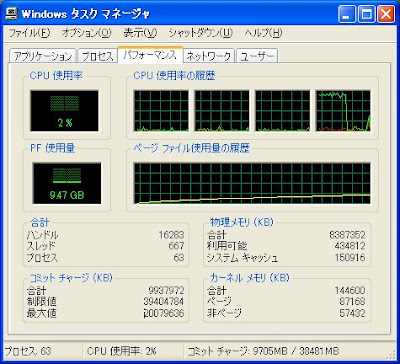Click the CPU usage 2 % gauge
Image resolution: width=400 pixels, height=364 pixels.
64,111
